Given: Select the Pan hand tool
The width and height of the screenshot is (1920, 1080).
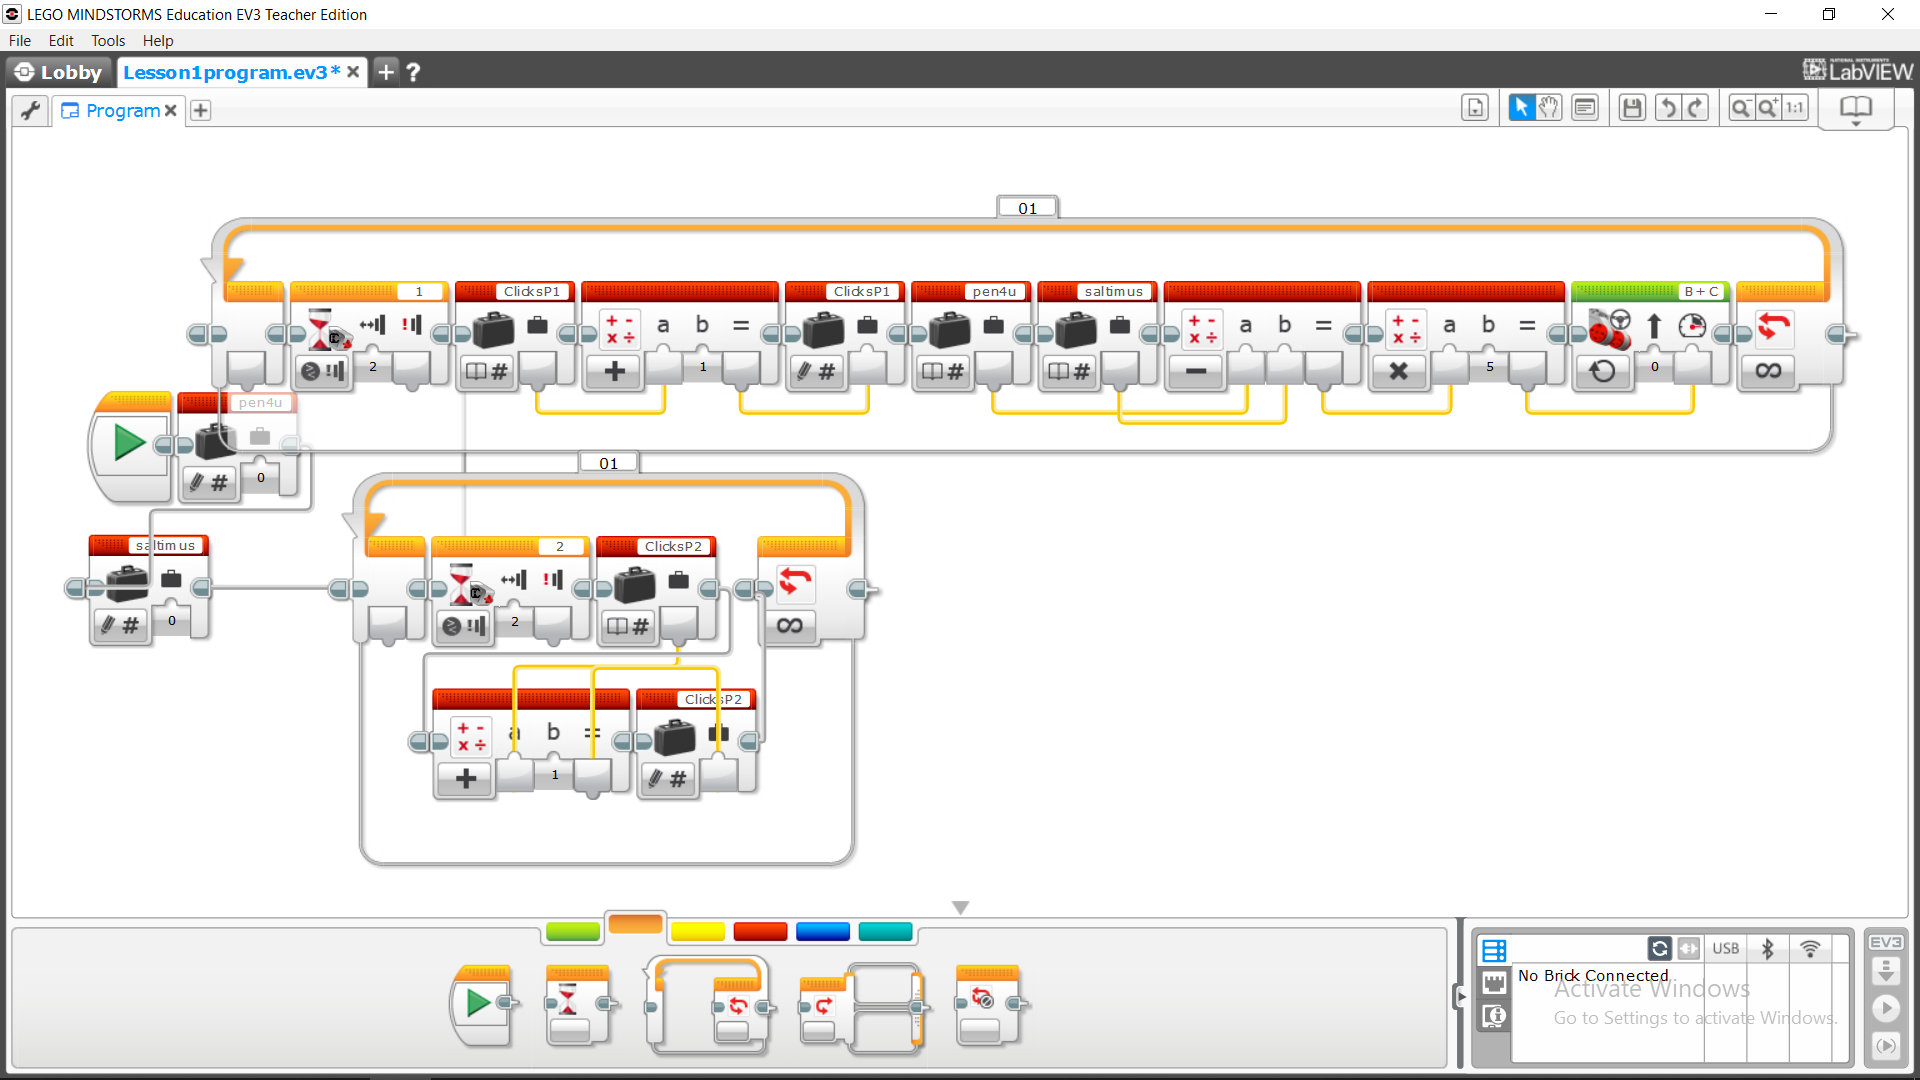Looking at the screenshot, I should pos(1549,108).
